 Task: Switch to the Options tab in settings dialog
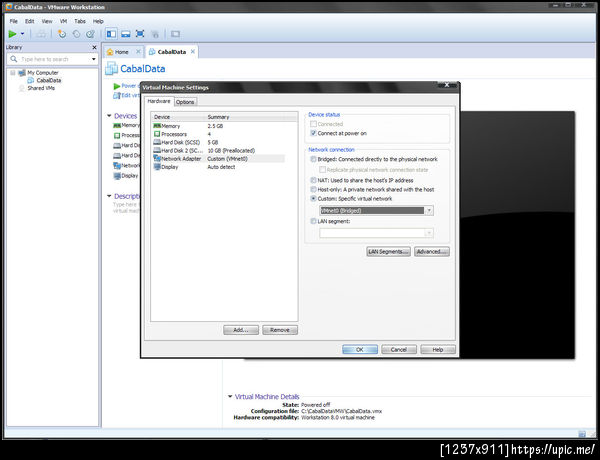click(x=185, y=102)
